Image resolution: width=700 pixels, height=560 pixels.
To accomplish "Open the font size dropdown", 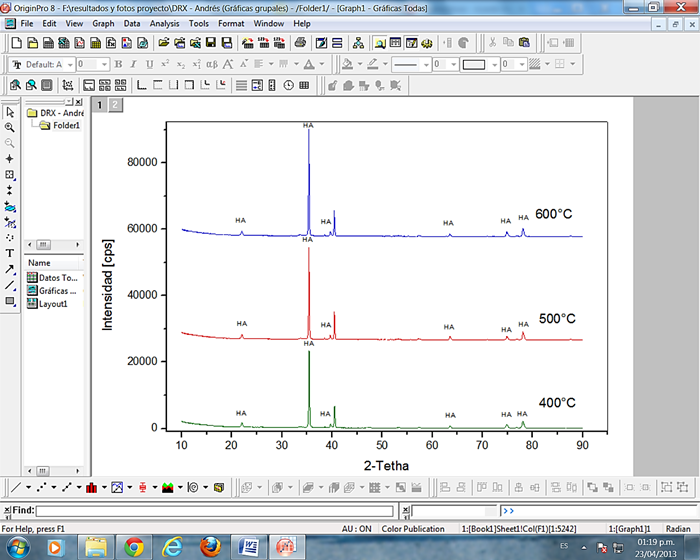I will tap(105, 64).
